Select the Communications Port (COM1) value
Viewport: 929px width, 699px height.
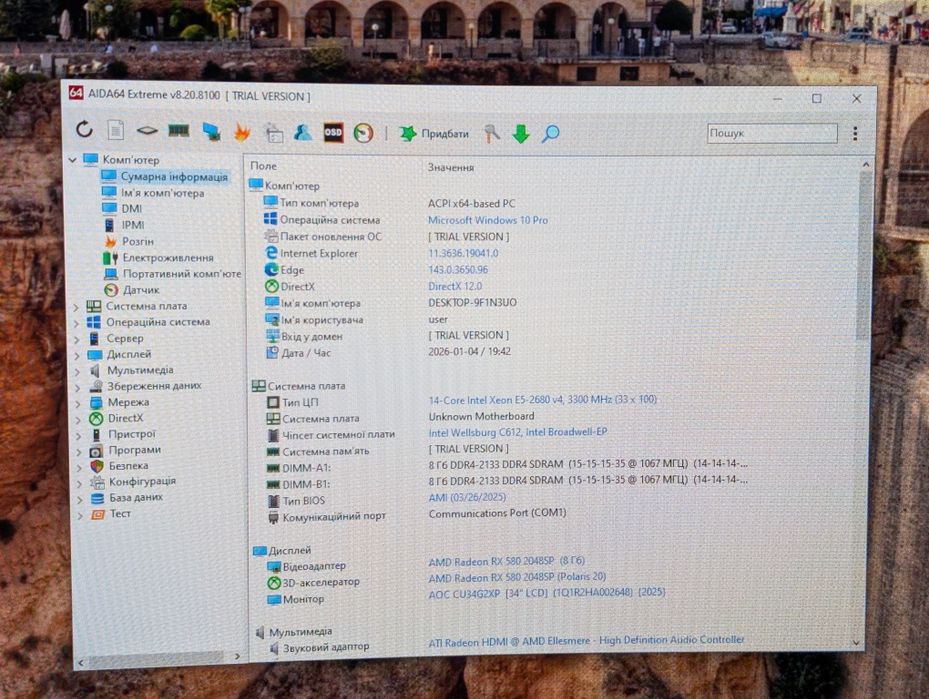[x=497, y=513]
